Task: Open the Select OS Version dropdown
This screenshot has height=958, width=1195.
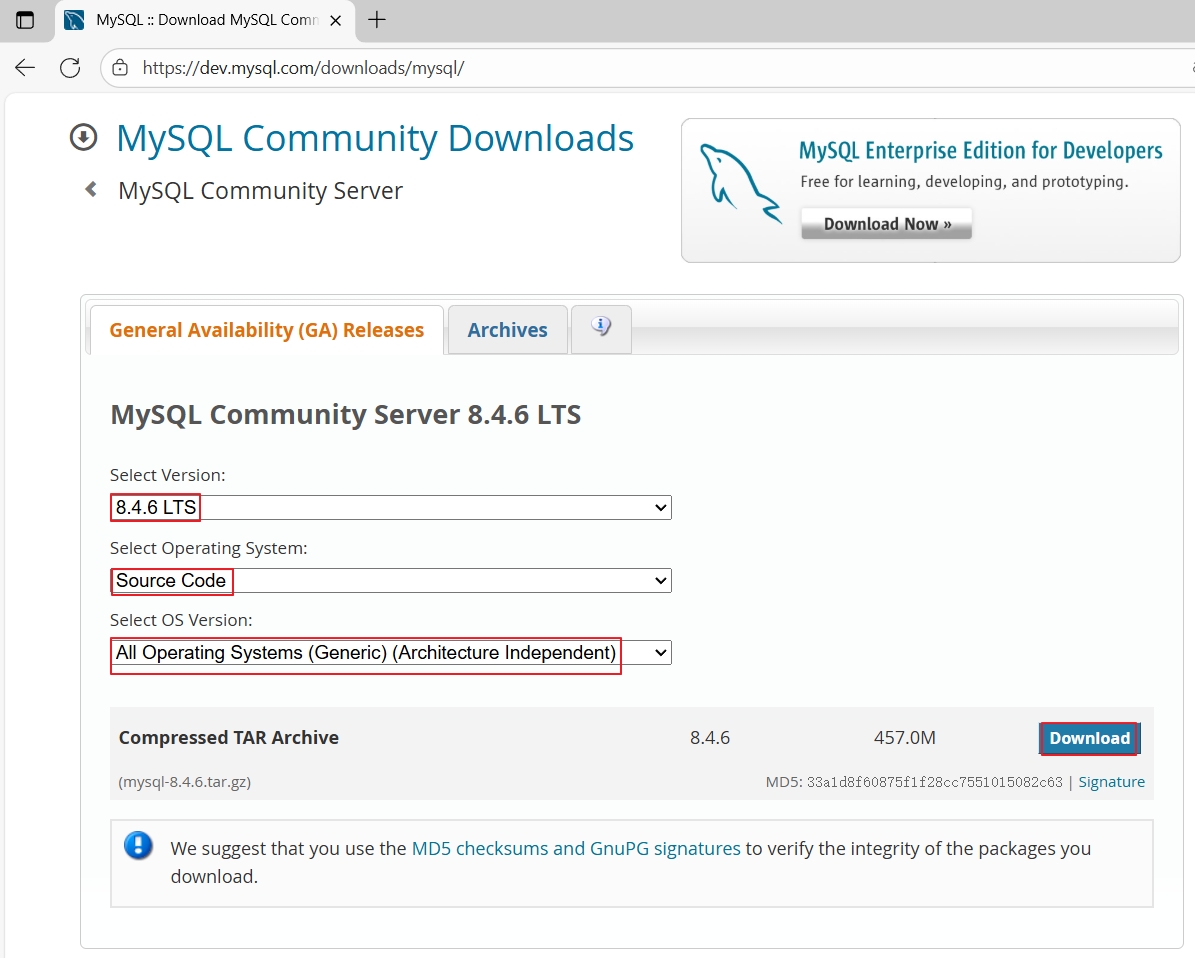Action: (x=390, y=653)
